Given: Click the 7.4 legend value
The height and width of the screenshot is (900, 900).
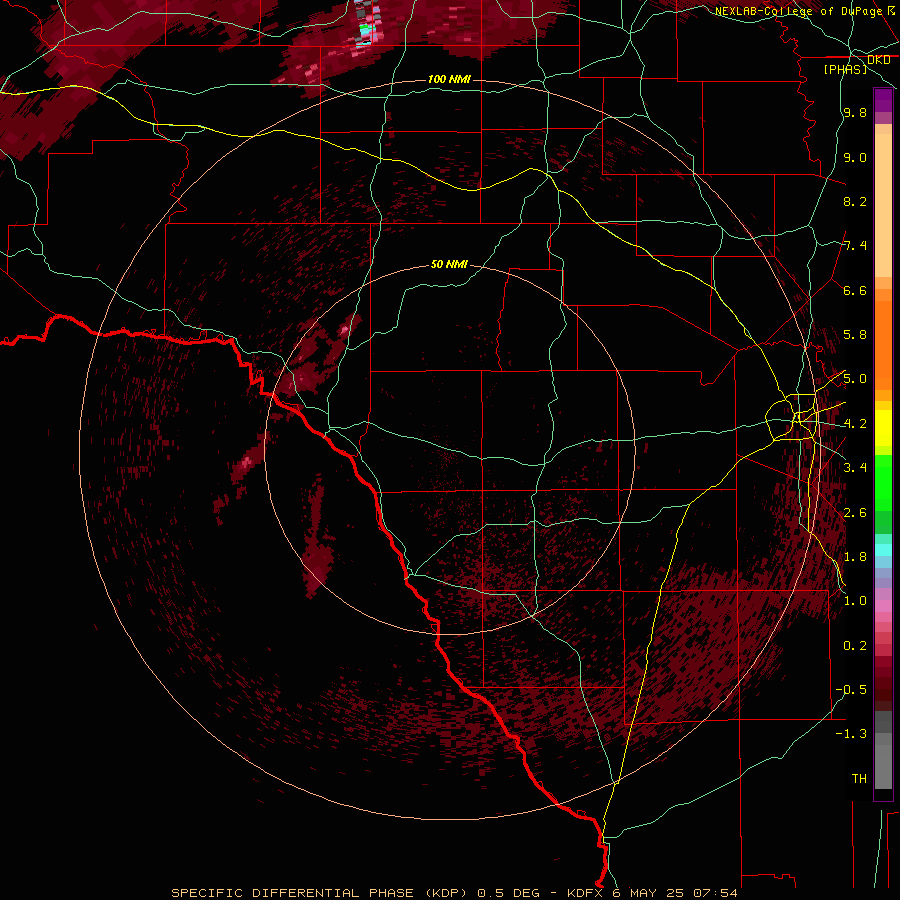Looking at the screenshot, I should 855,246.
